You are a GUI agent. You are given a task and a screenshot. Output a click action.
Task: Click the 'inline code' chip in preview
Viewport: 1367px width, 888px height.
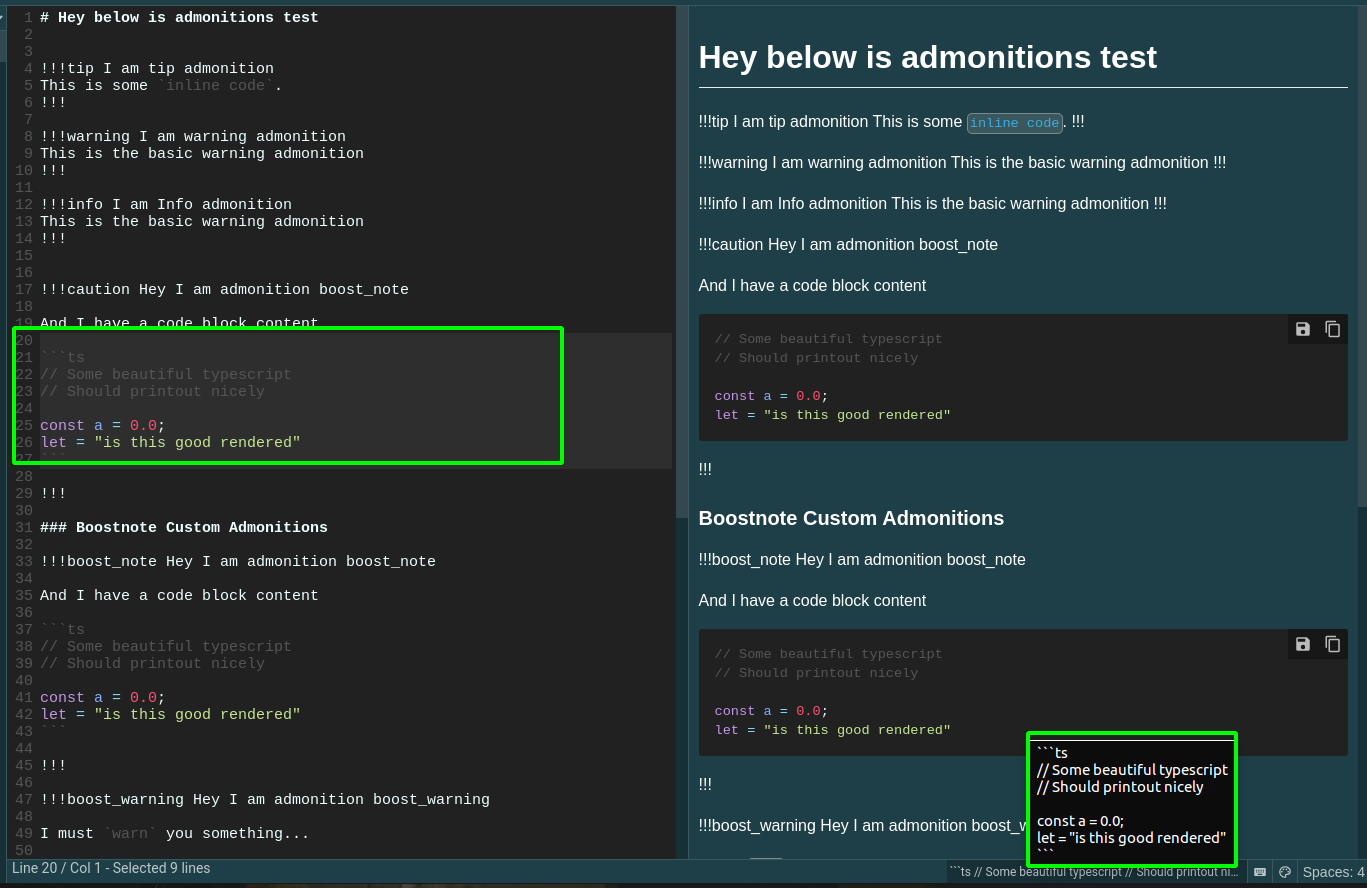point(1014,123)
